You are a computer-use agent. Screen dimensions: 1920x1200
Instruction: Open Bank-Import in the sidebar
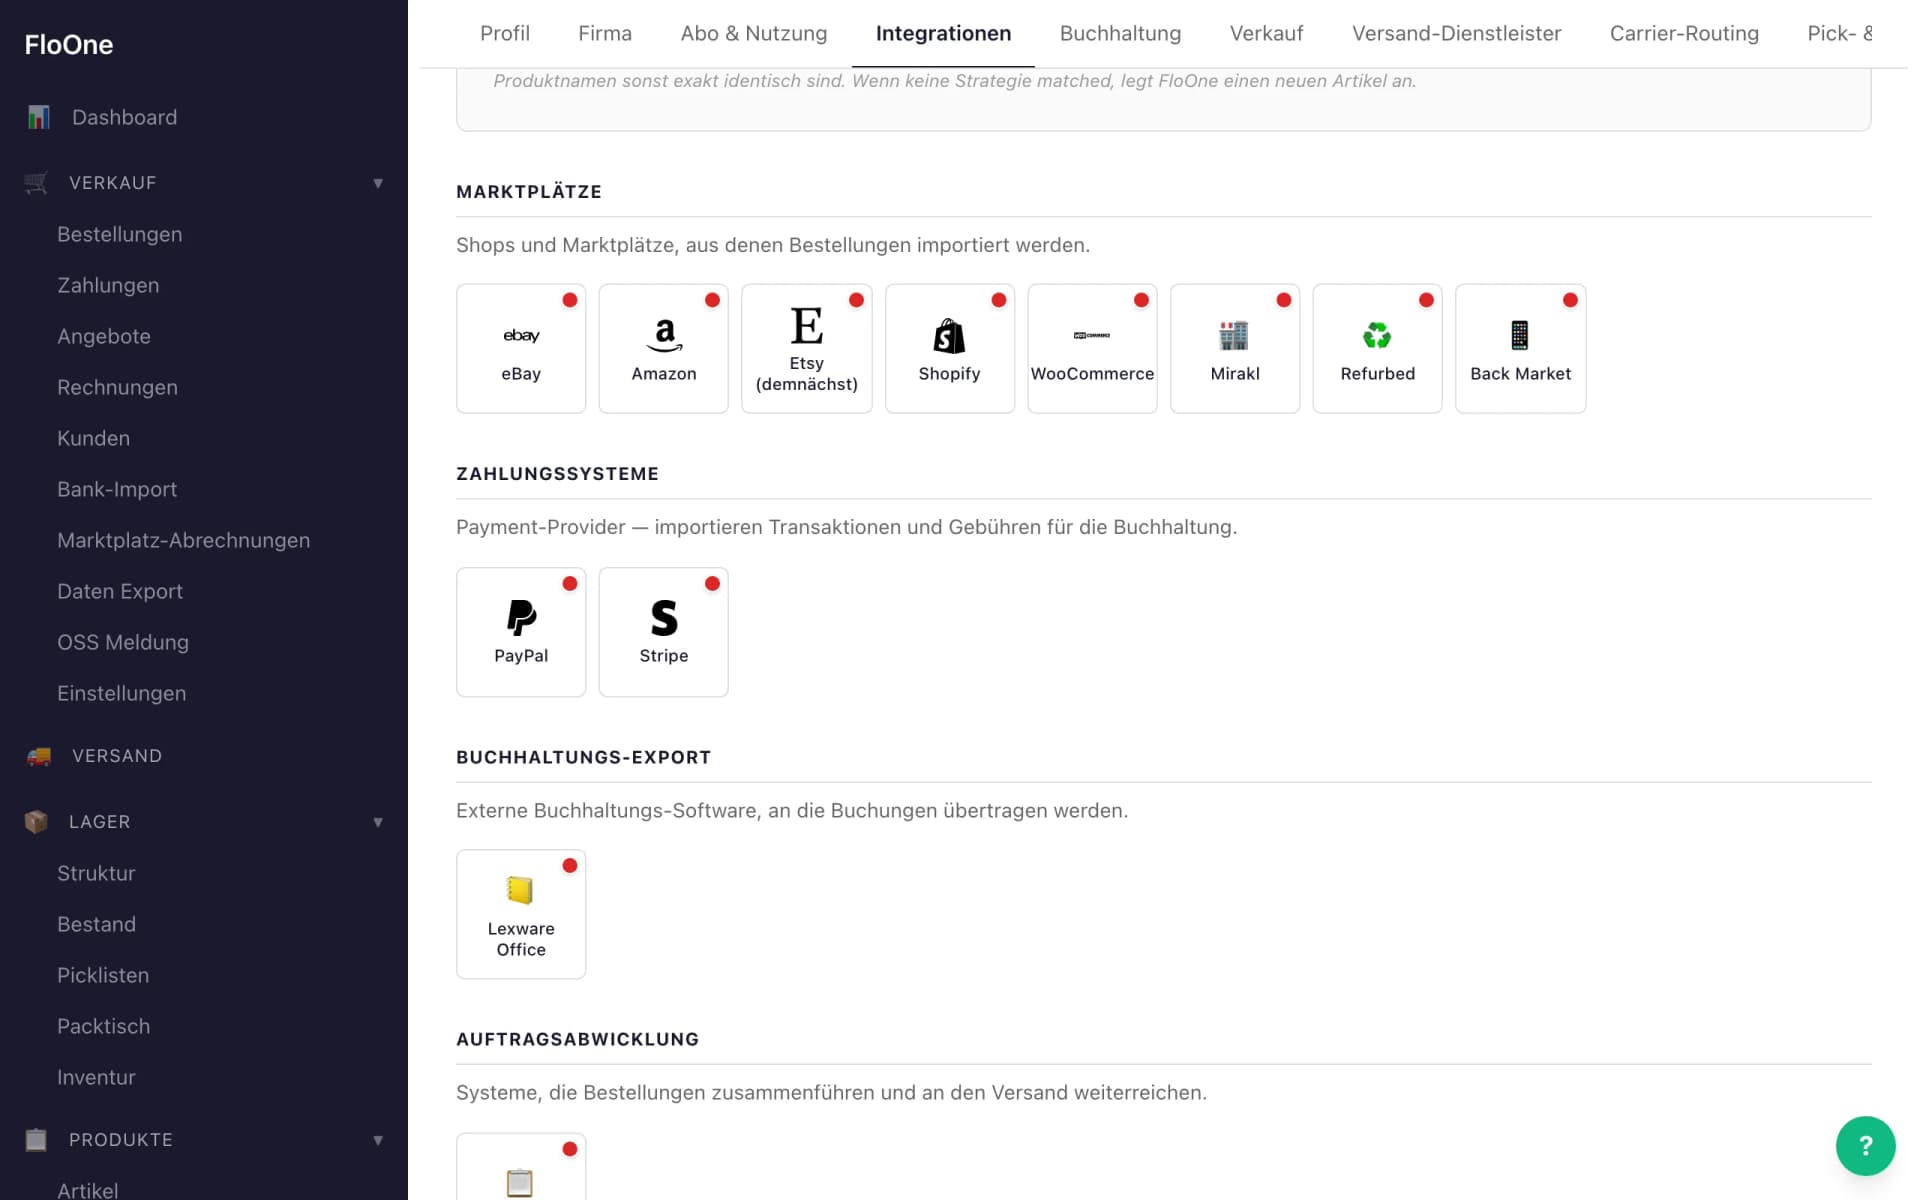tap(117, 489)
